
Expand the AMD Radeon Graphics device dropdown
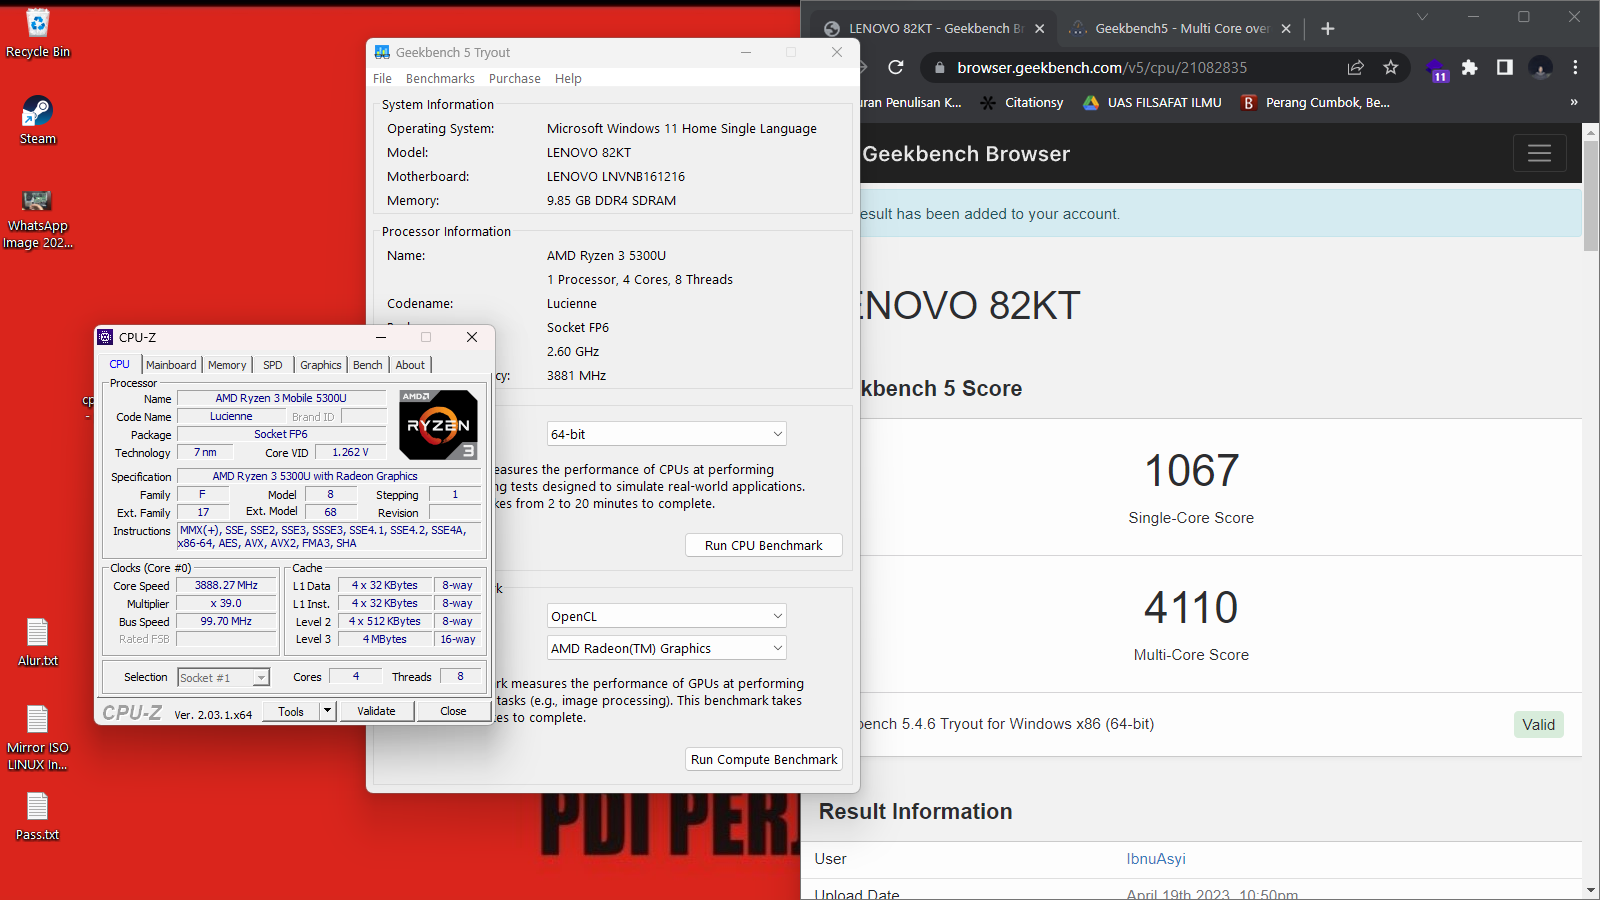[666, 648]
